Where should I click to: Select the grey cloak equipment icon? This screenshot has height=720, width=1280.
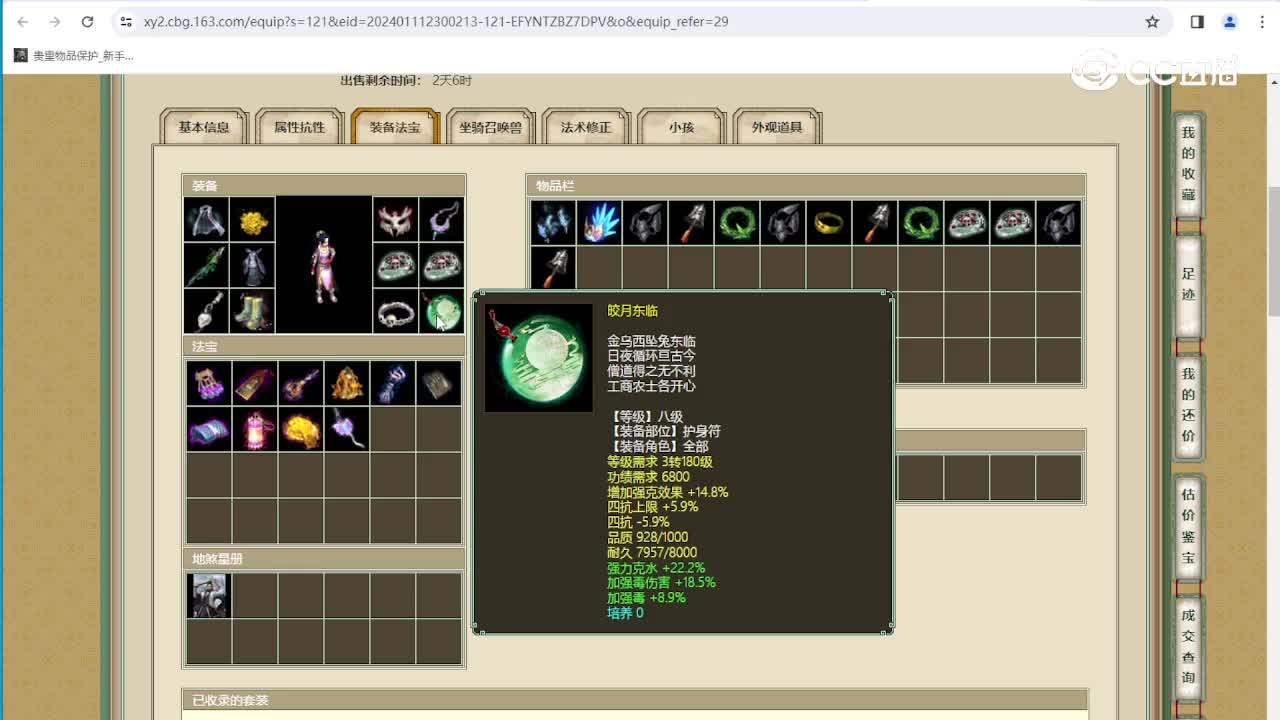206,219
